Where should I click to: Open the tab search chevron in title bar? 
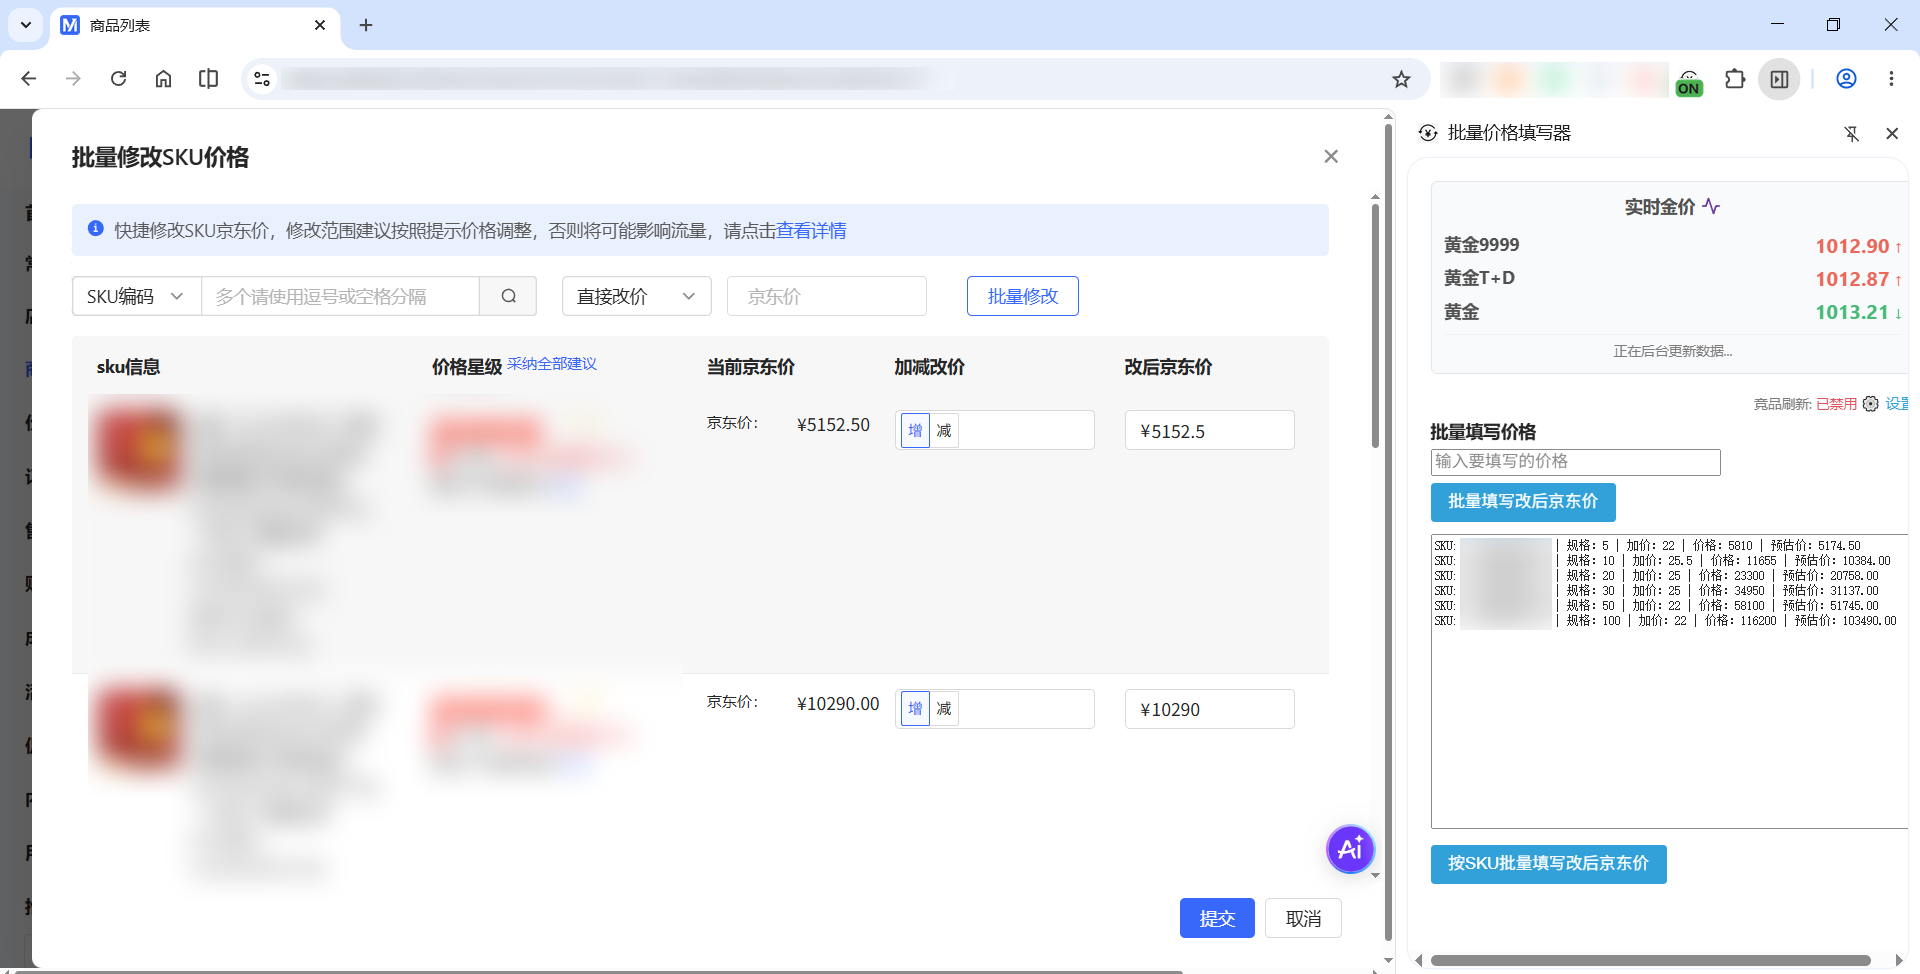coord(26,25)
